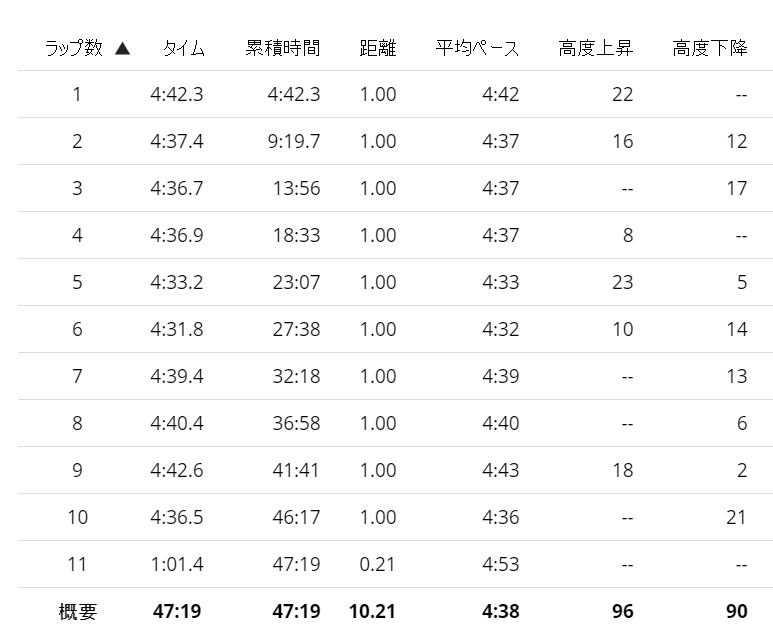Select lap 10 elevation loss 21
This screenshot has height=637, width=773.
(x=737, y=517)
